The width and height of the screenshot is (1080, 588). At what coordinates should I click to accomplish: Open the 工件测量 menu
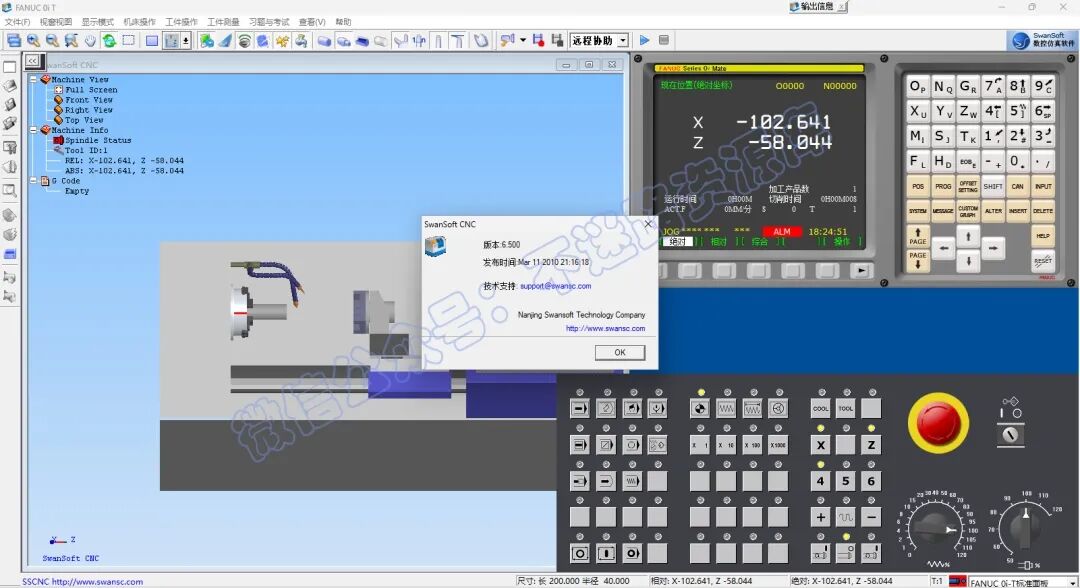tap(224, 22)
